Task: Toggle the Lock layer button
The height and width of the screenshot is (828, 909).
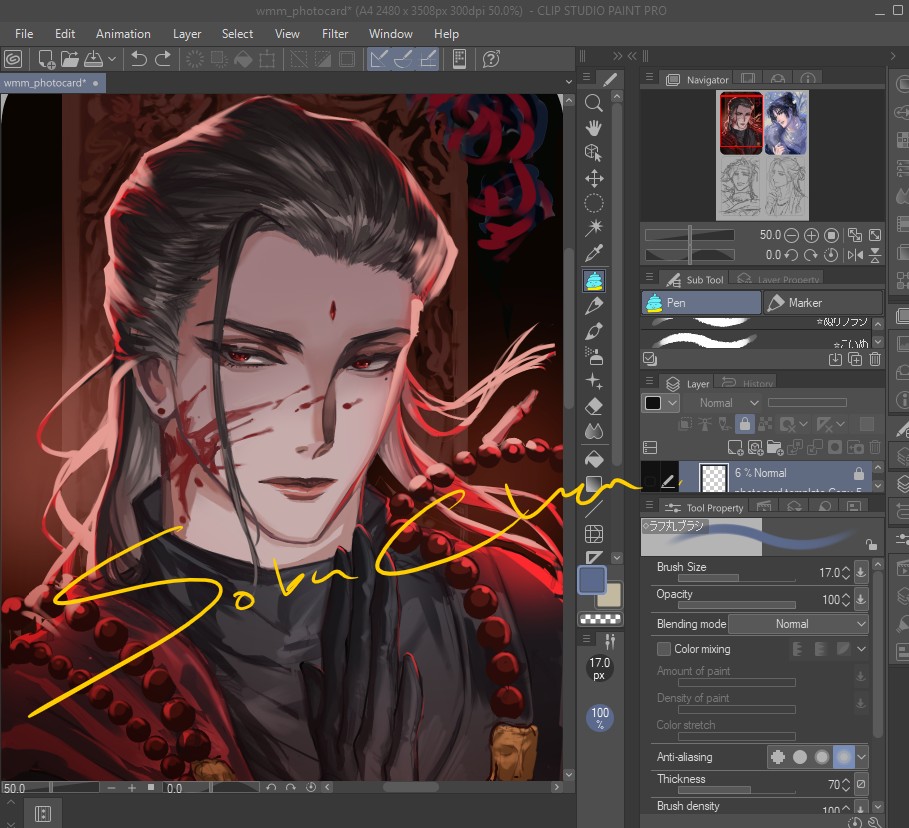Action: click(745, 424)
